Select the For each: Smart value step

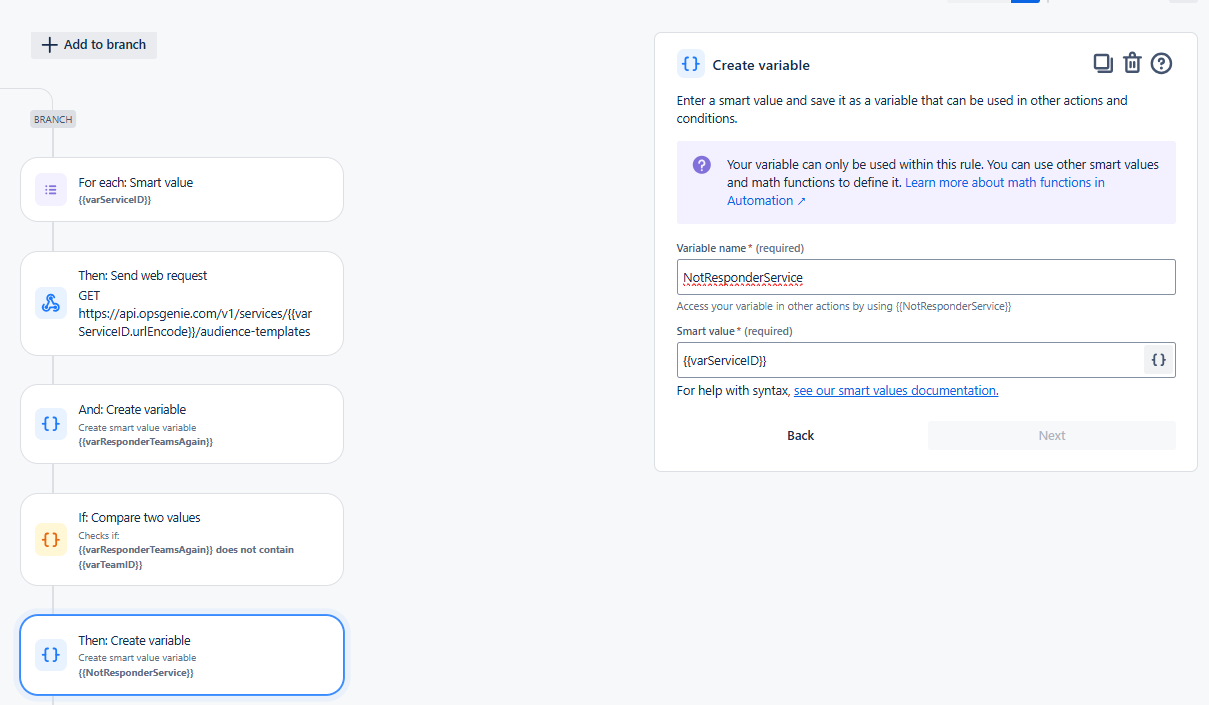point(182,189)
